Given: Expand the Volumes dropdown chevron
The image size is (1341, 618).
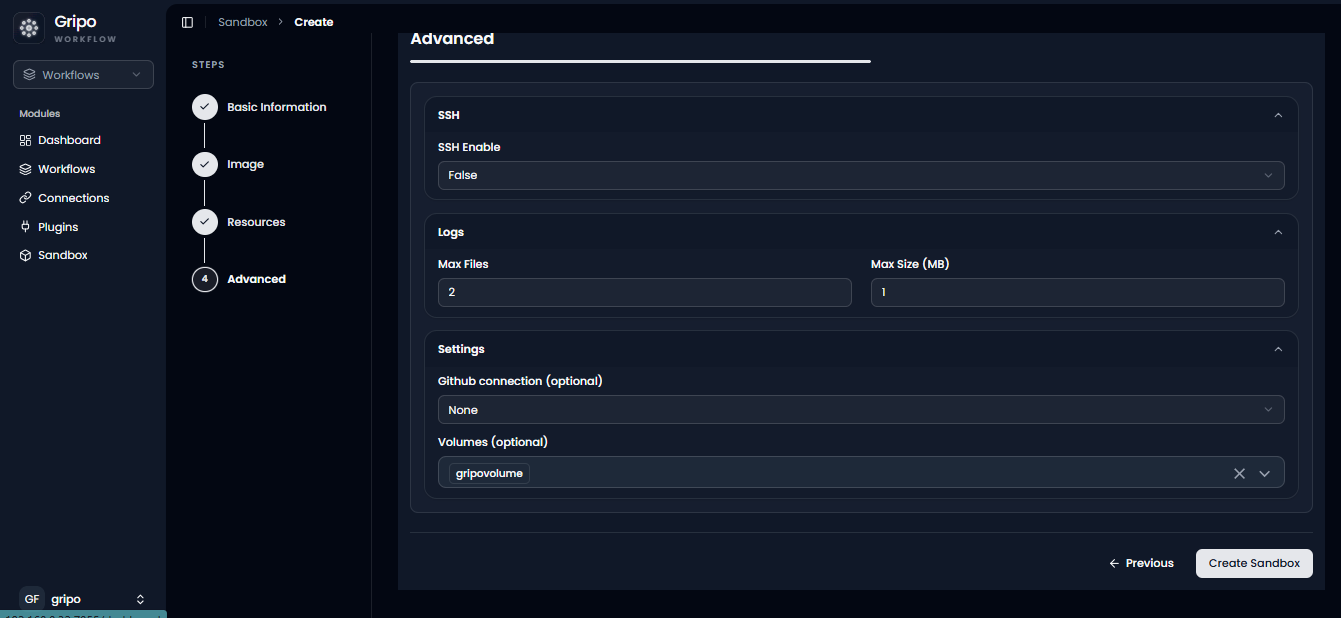Looking at the screenshot, I should [1264, 473].
